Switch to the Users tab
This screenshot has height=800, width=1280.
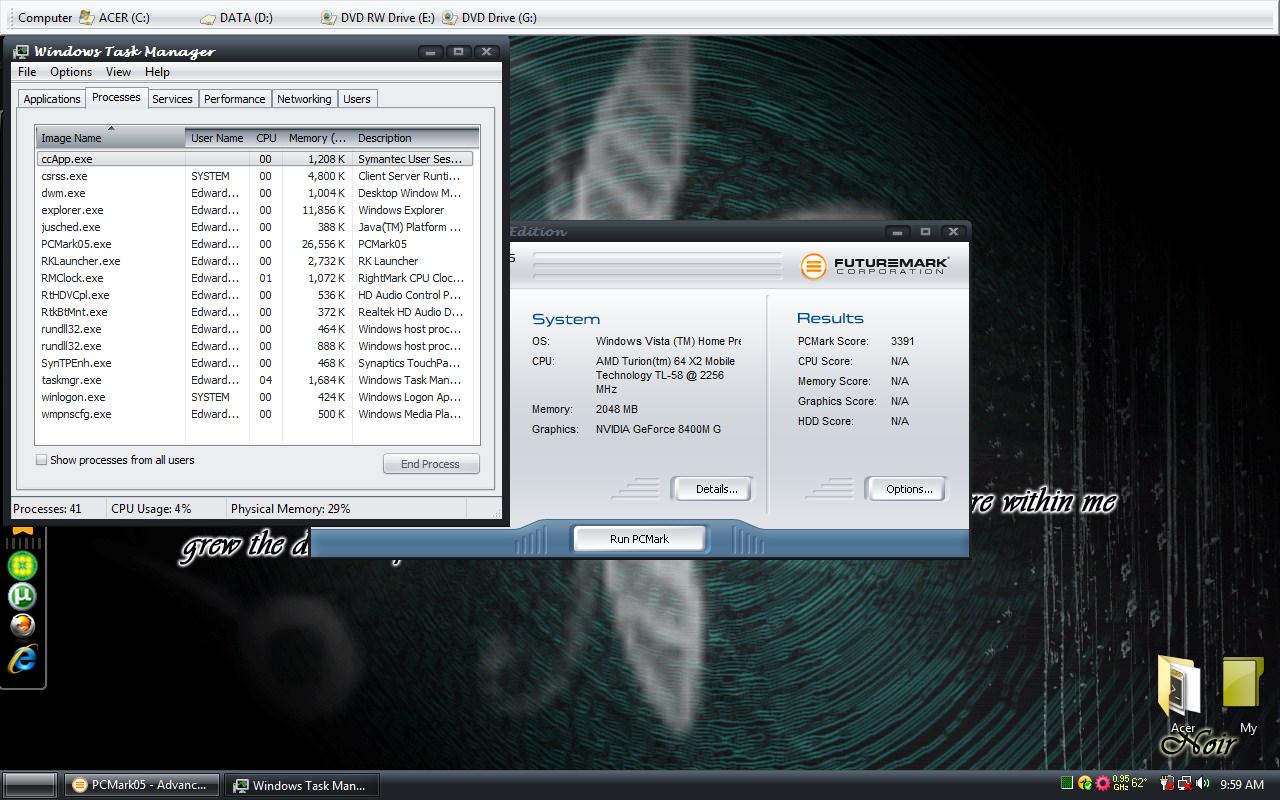tap(357, 99)
